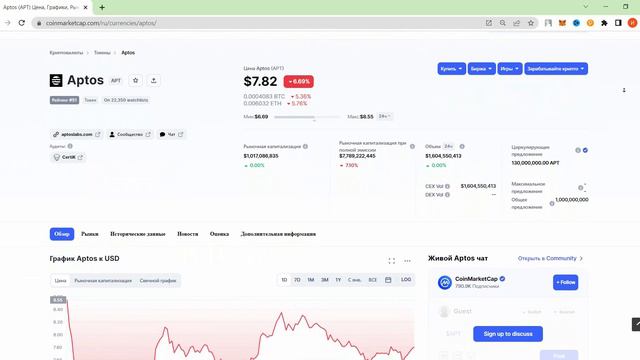Close the Aptos browser tab
The height and width of the screenshot is (360, 640).
coord(85,7)
